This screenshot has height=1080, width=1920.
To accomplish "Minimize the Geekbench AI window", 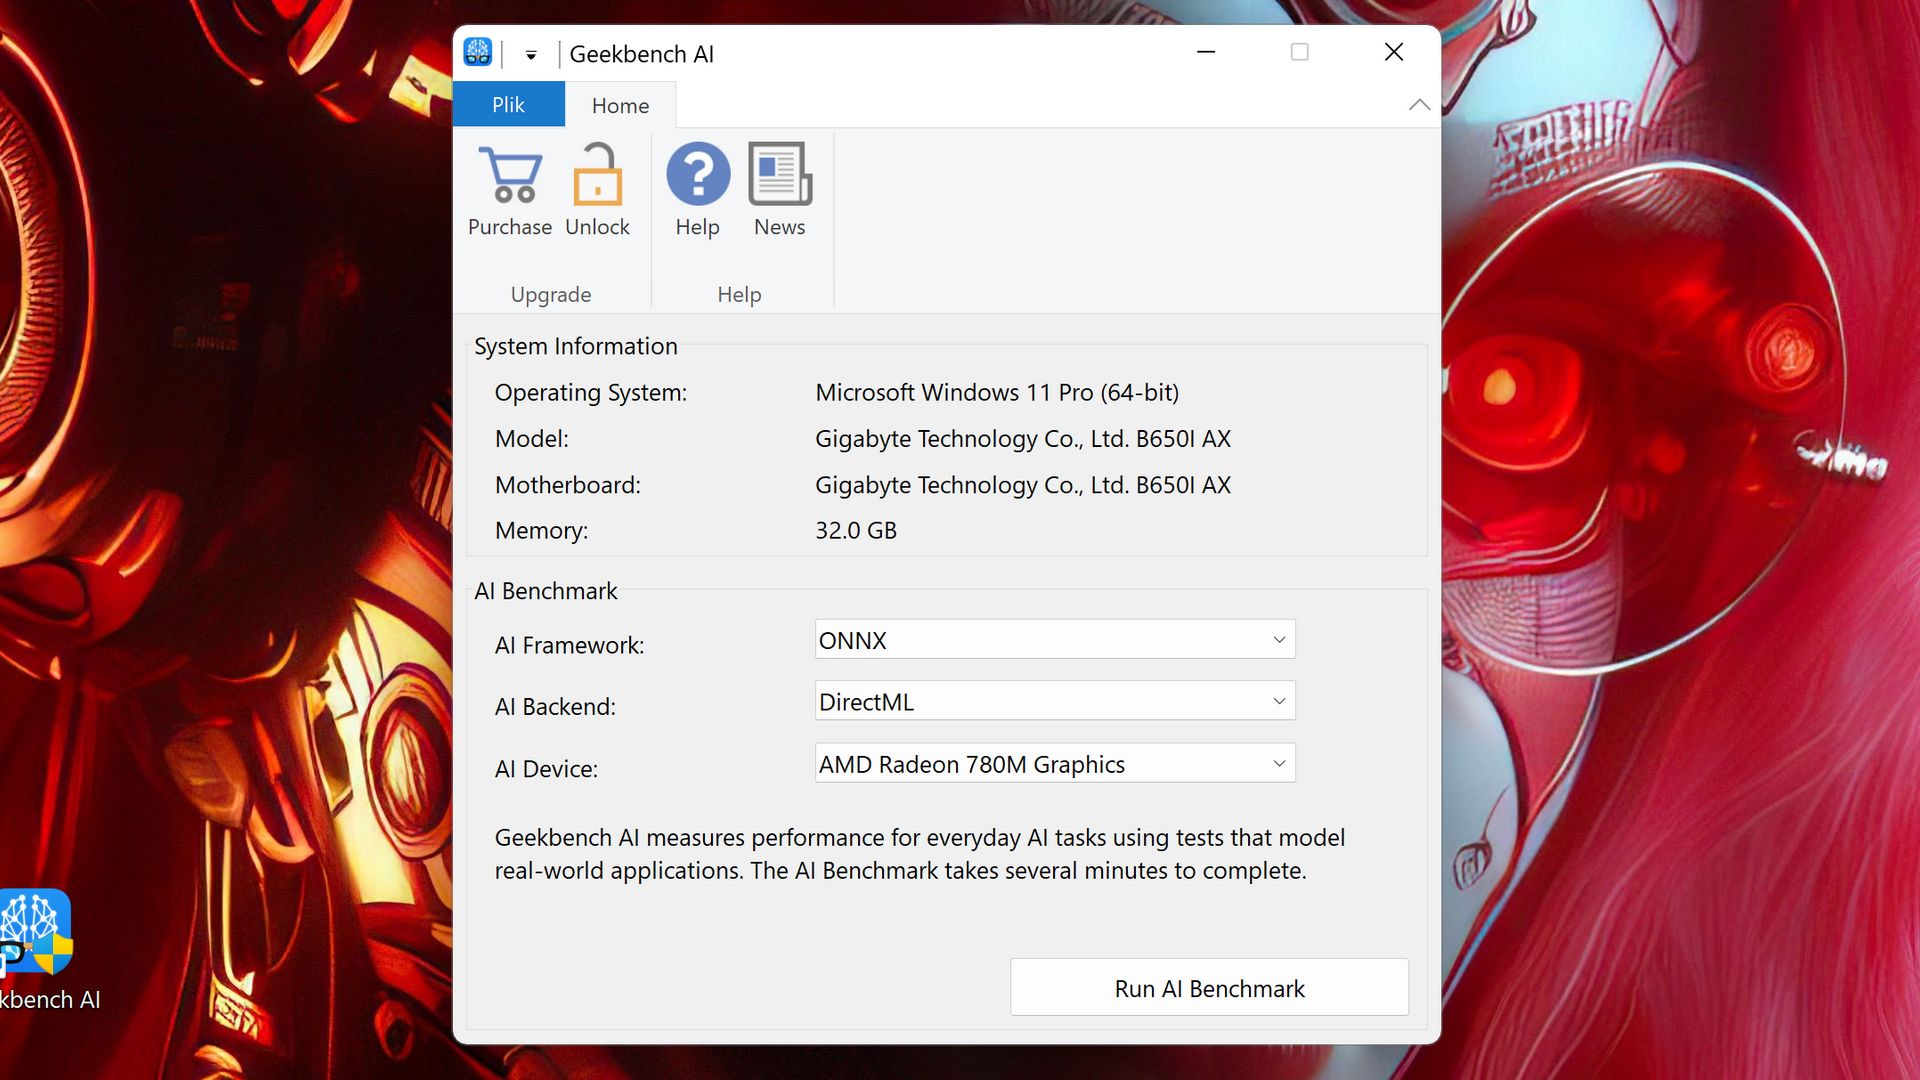I will (1206, 52).
